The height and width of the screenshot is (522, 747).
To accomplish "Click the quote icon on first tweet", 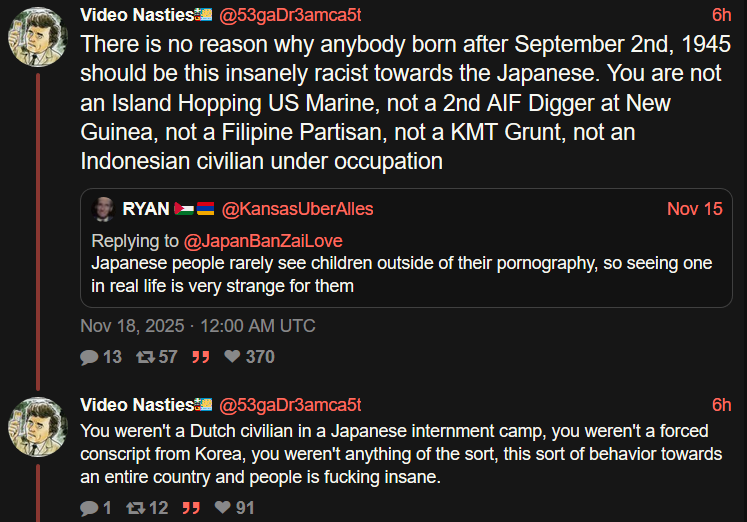I will (201, 357).
